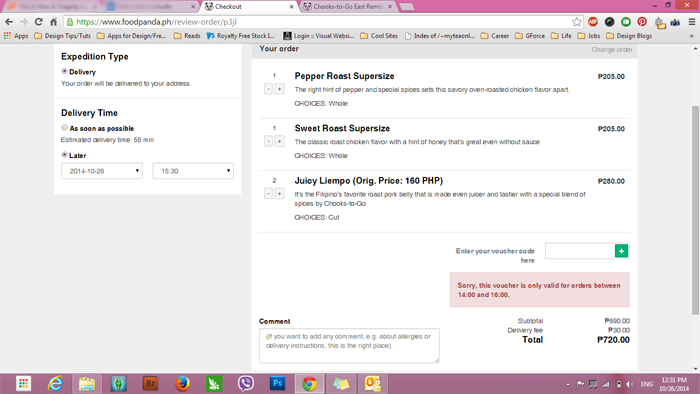Image resolution: width=700 pixels, height=394 pixels.
Task: Open The Sims icon in taskbar
Action: pos(119,383)
